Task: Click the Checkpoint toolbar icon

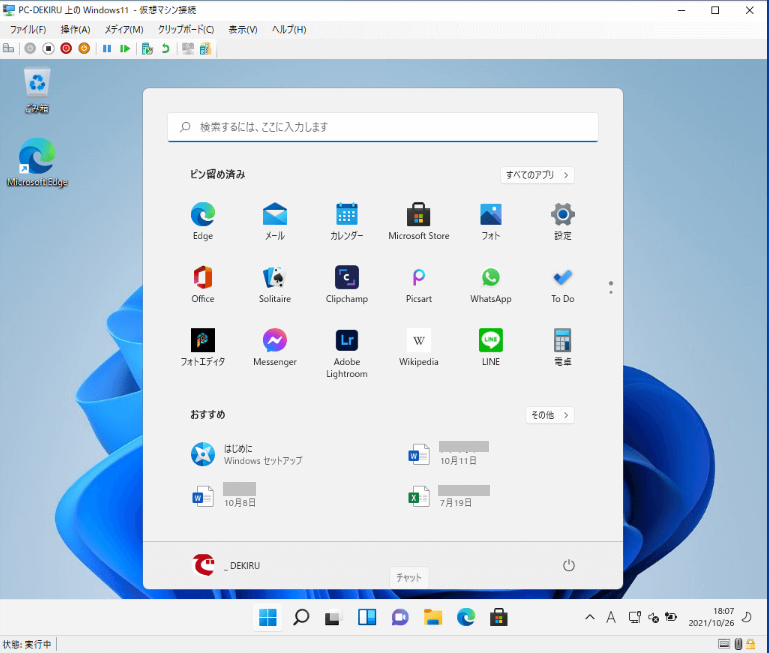Action: pos(147,48)
